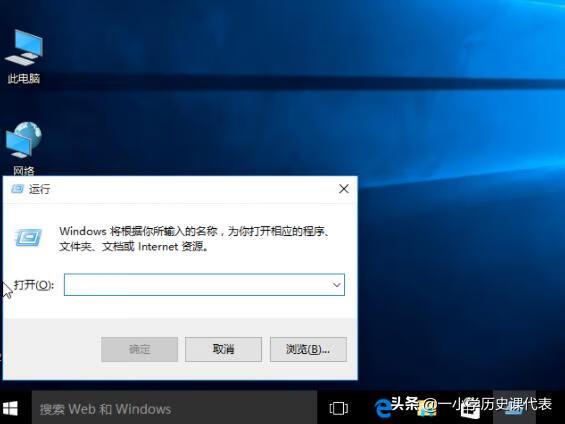Click the 打开(O): label
565x424 pixels.
tap(34, 285)
